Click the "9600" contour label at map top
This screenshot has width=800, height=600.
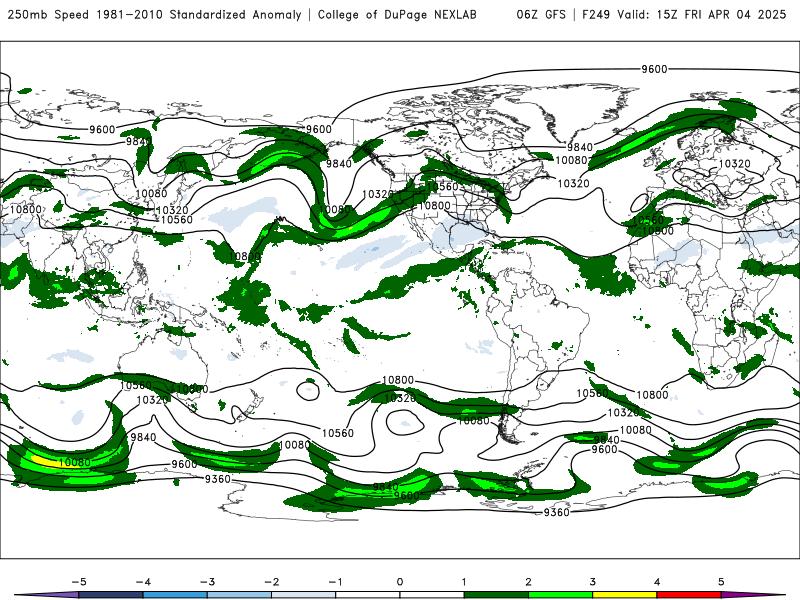654,69
